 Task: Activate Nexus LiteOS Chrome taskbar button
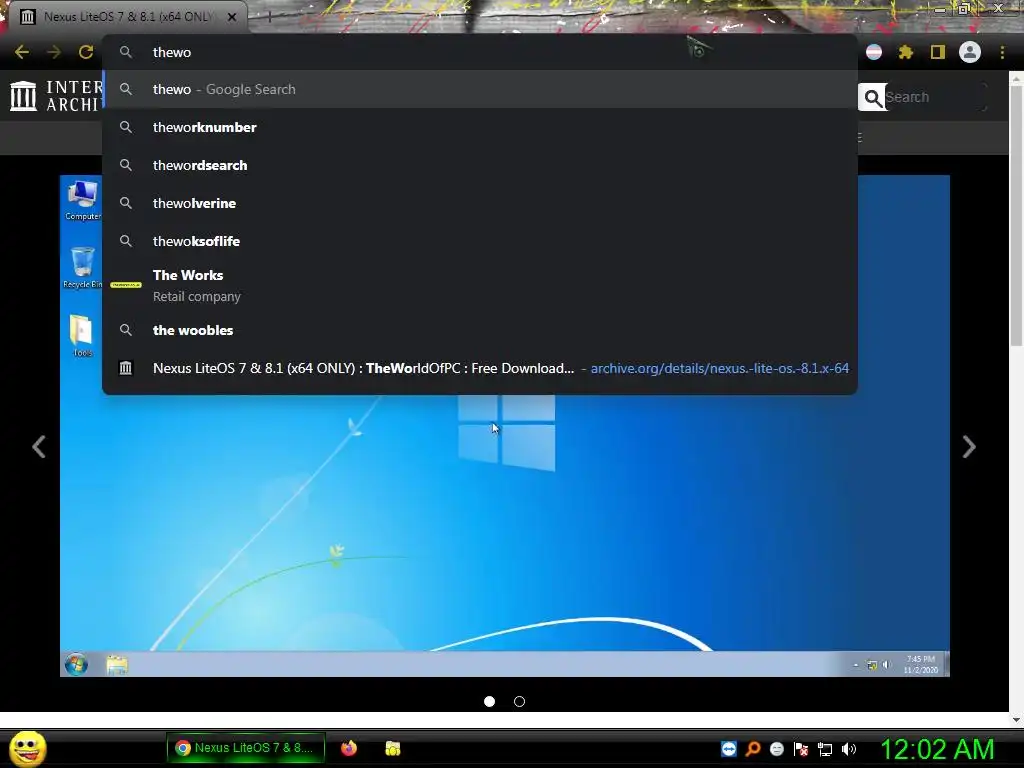click(246, 748)
